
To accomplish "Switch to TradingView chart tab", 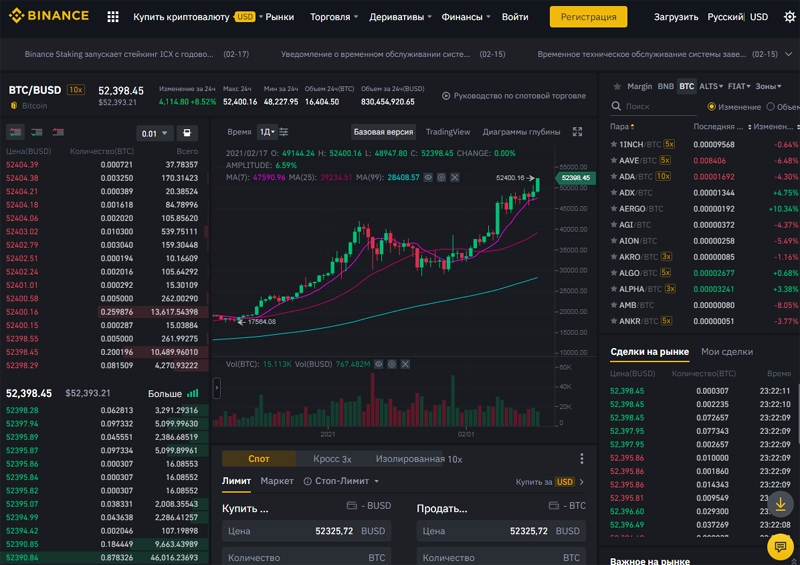I will click(448, 132).
